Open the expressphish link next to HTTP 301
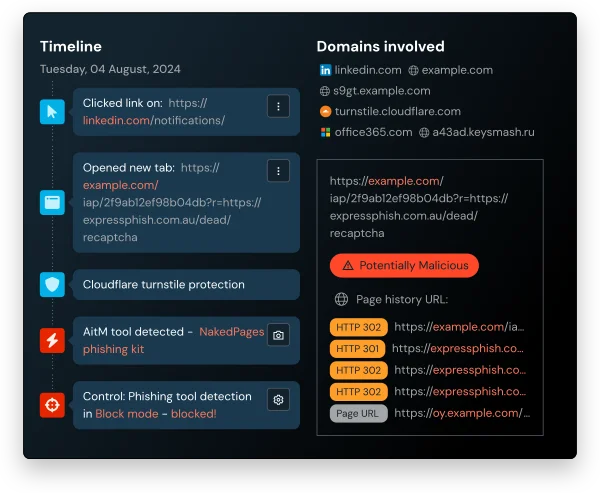This screenshot has height=493, width=600. [x=458, y=348]
